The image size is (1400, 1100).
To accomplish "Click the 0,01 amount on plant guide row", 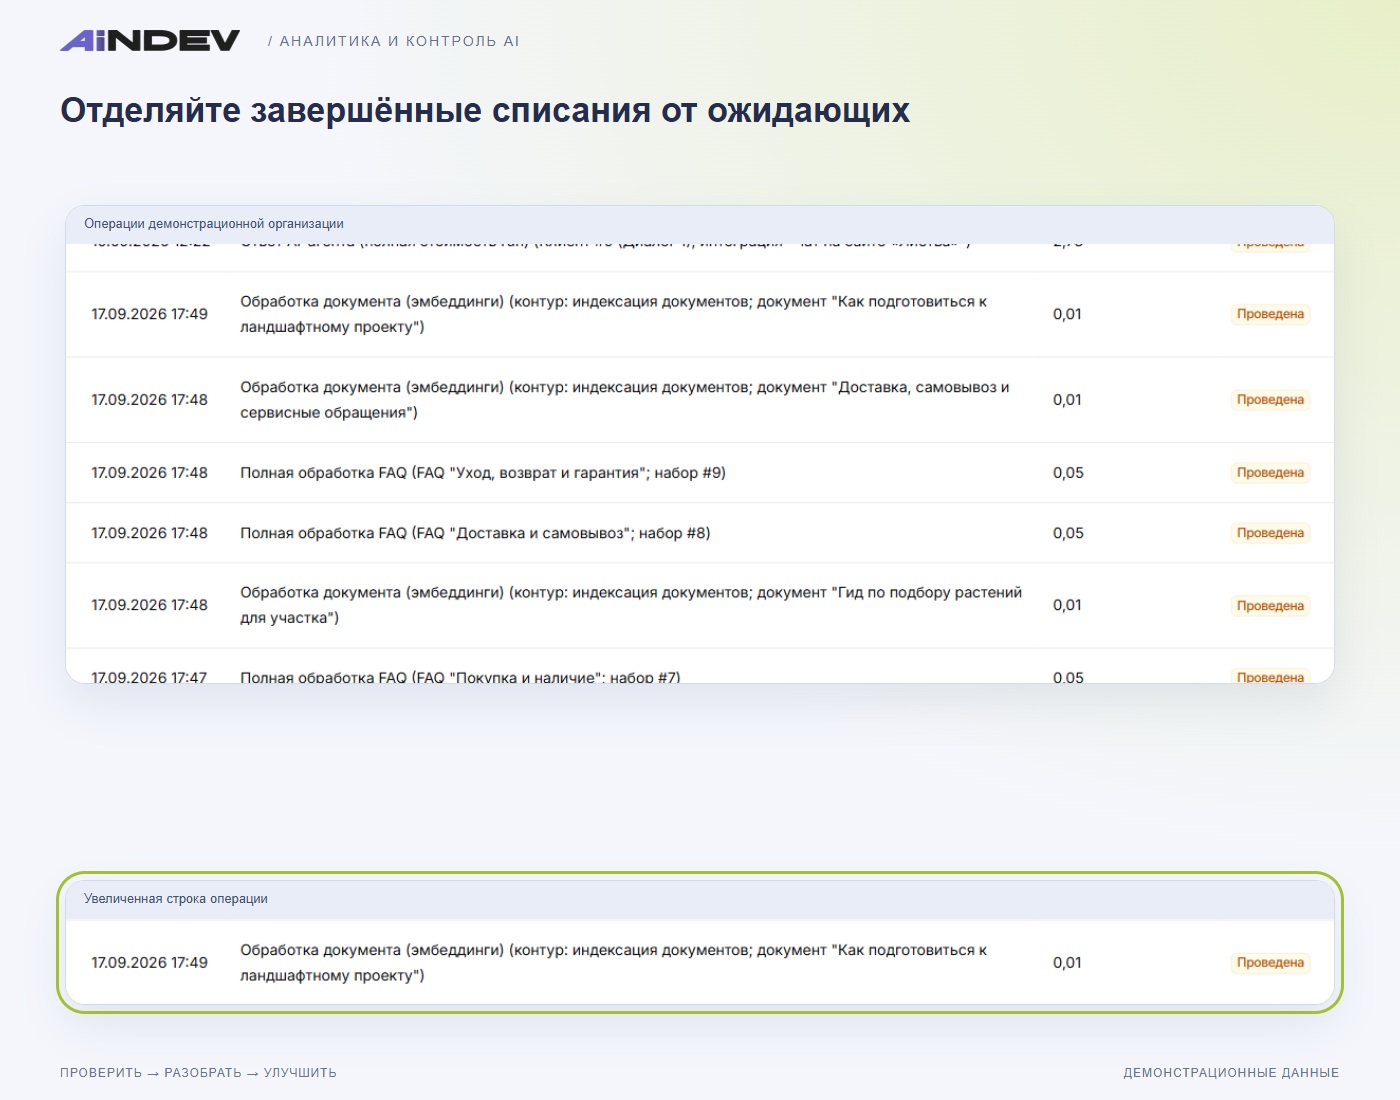I will coord(1067,605).
